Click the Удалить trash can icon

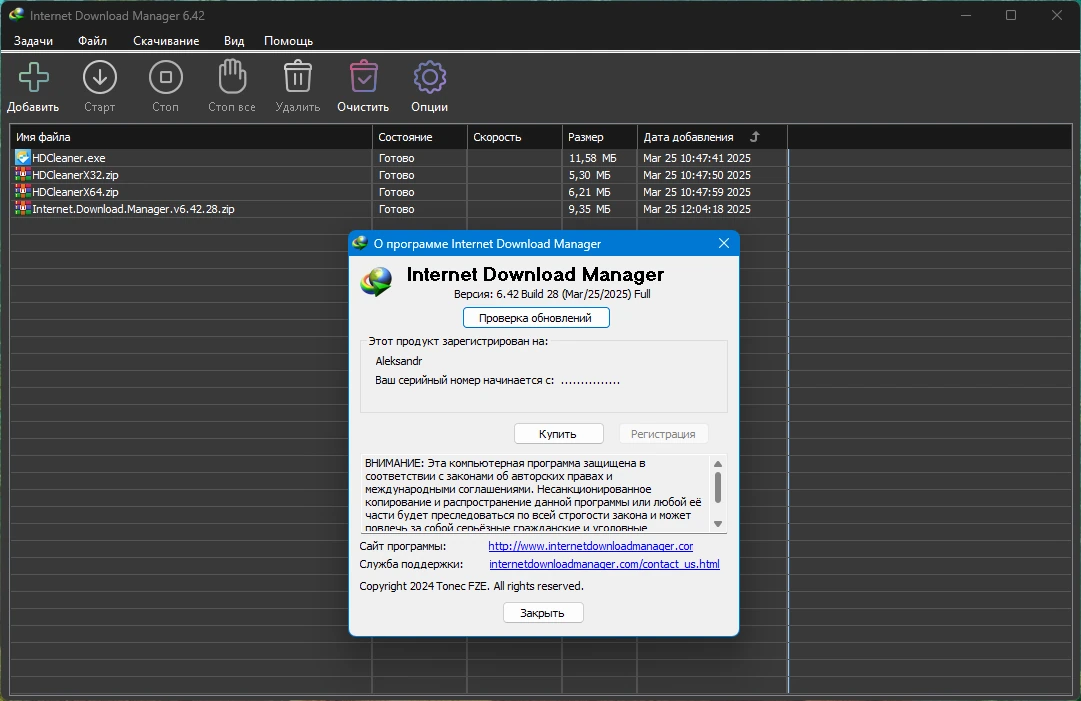pyautogui.click(x=298, y=77)
